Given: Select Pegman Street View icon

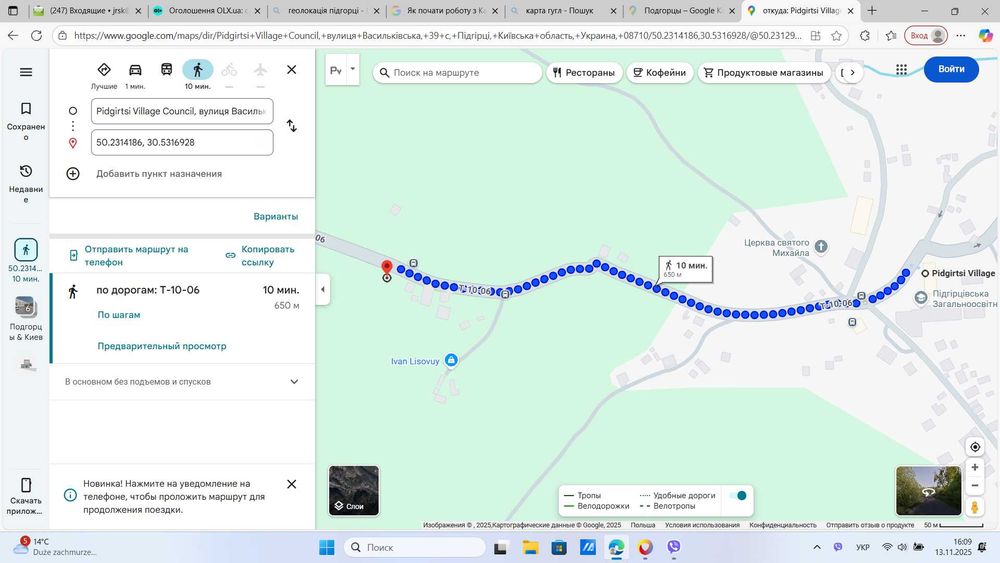Looking at the screenshot, I should pyautogui.click(x=974, y=508).
